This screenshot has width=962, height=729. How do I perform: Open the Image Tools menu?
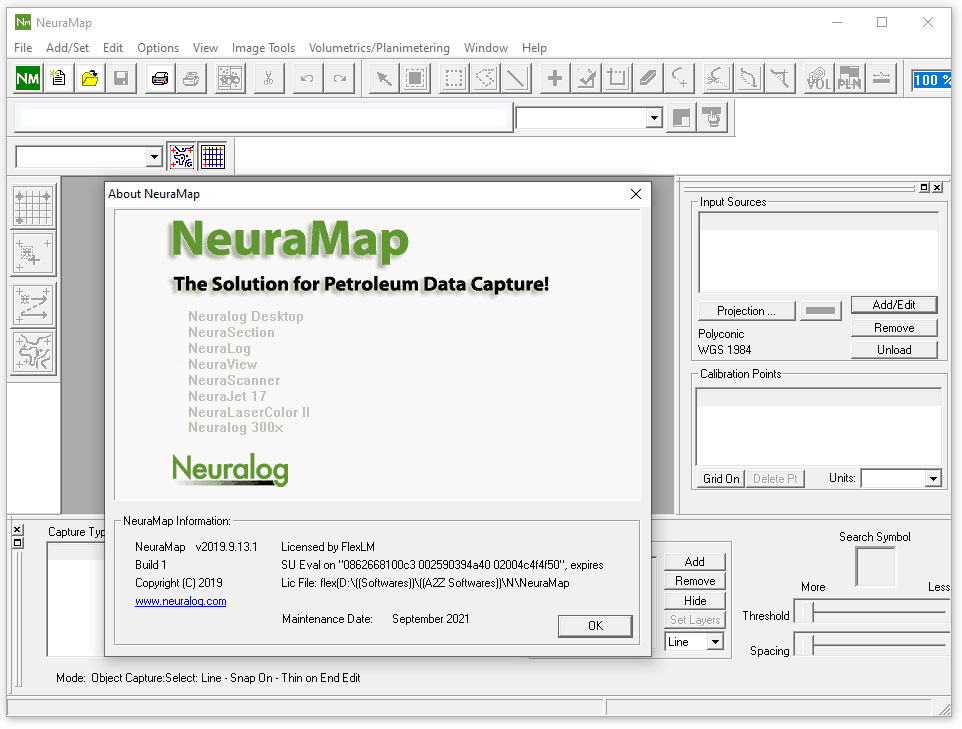point(263,47)
